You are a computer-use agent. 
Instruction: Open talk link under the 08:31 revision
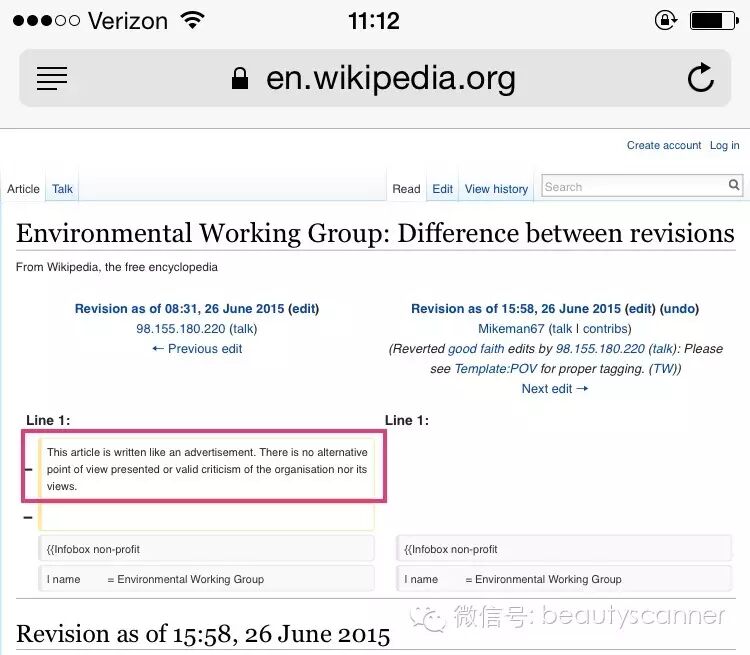click(243, 329)
